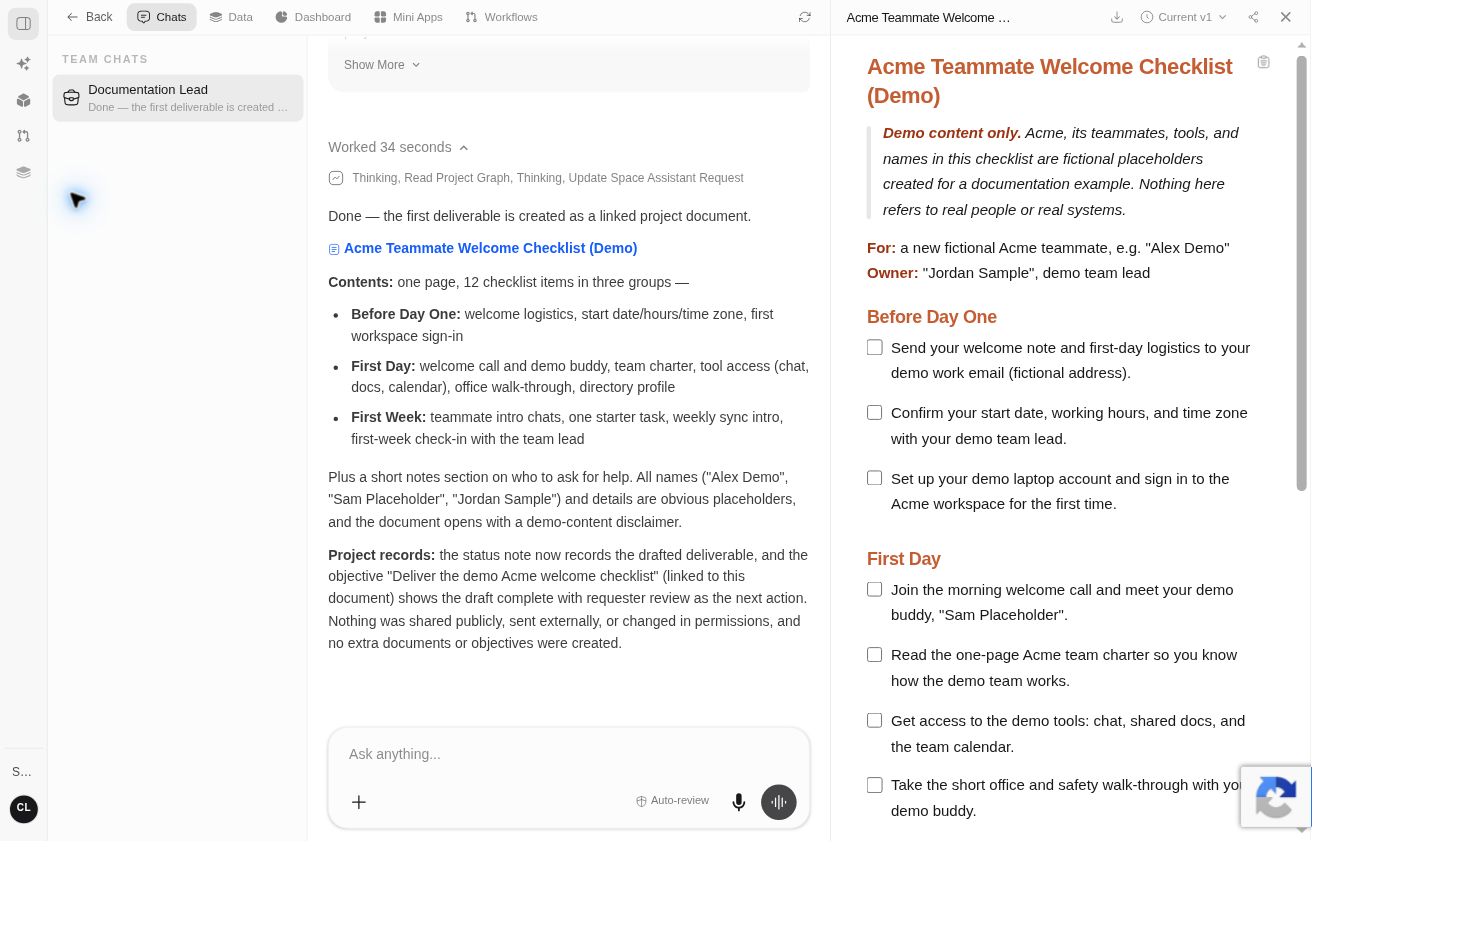
Task: Click the share icon in document header
Action: (x=1253, y=17)
